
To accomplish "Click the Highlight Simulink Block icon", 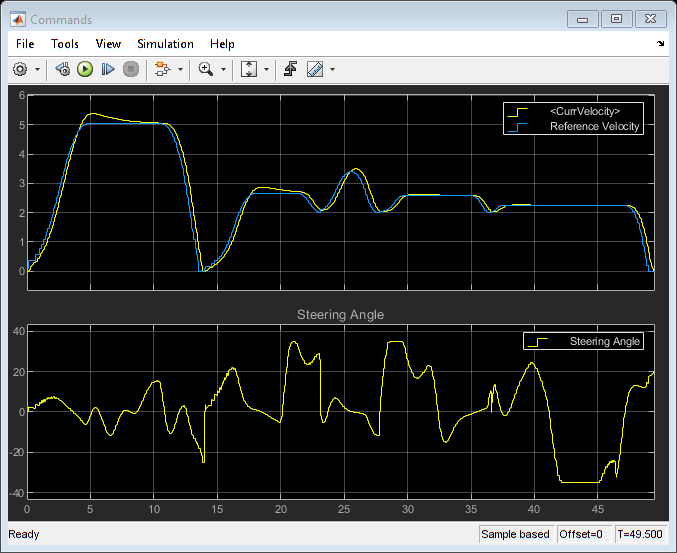I will coord(161,69).
